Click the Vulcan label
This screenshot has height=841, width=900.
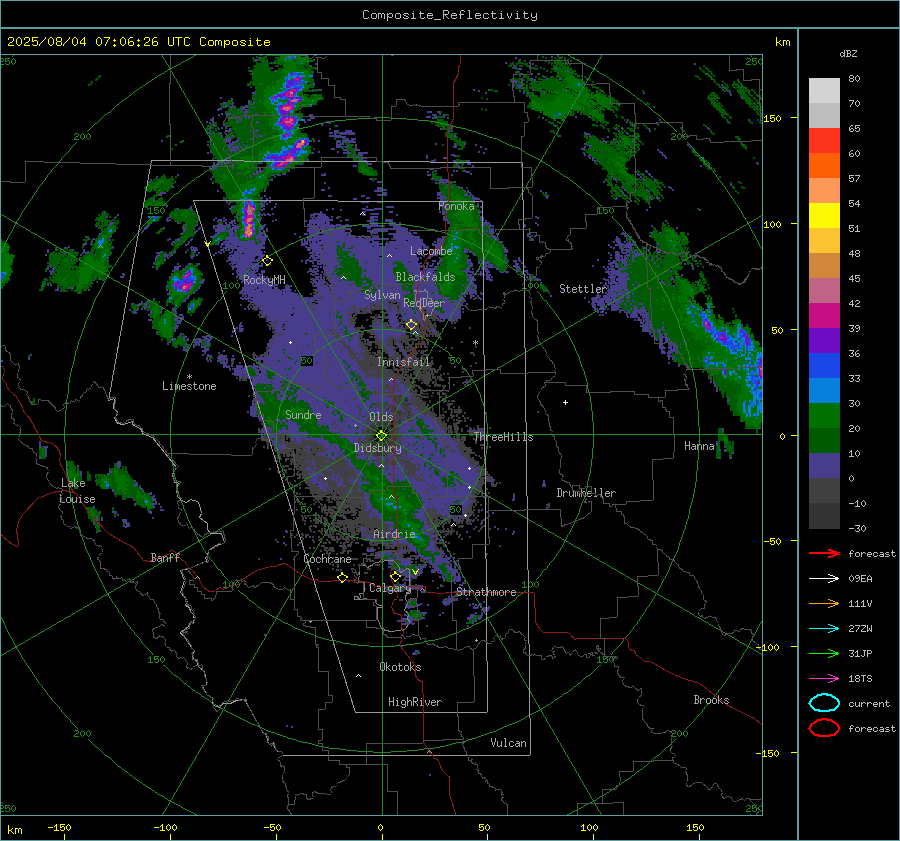click(x=508, y=743)
